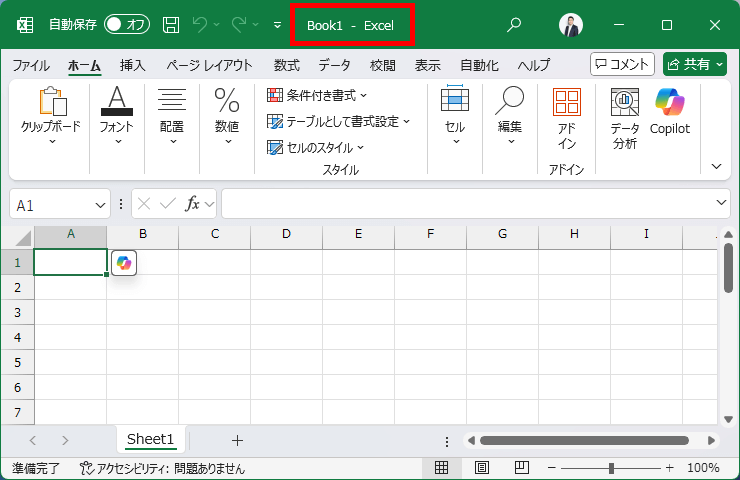Select column D header
The image size is (740, 480).
(286, 234)
